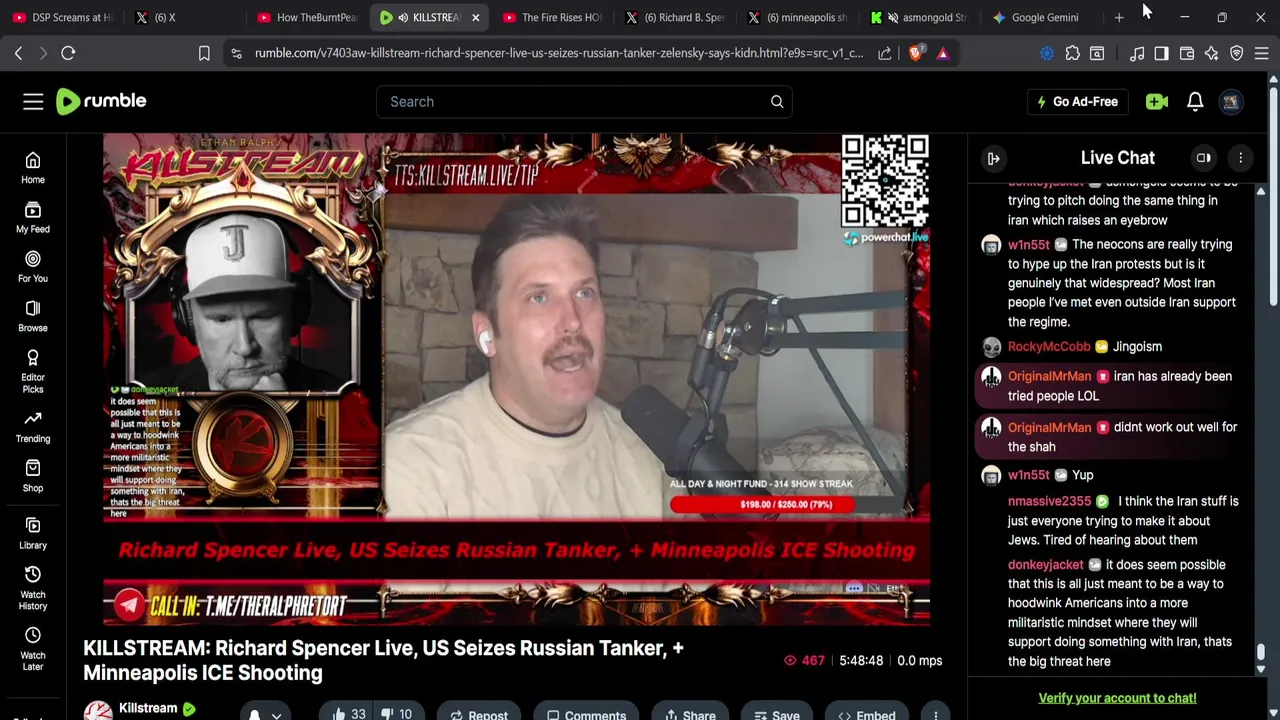This screenshot has height=720, width=1280.
Task: Save the video
Action: pos(776,714)
